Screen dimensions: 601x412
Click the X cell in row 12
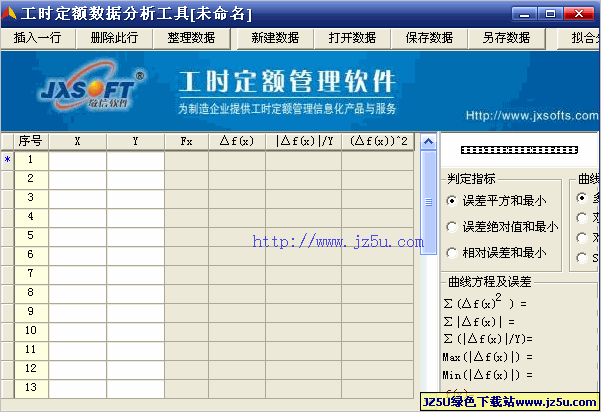[77, 369]
